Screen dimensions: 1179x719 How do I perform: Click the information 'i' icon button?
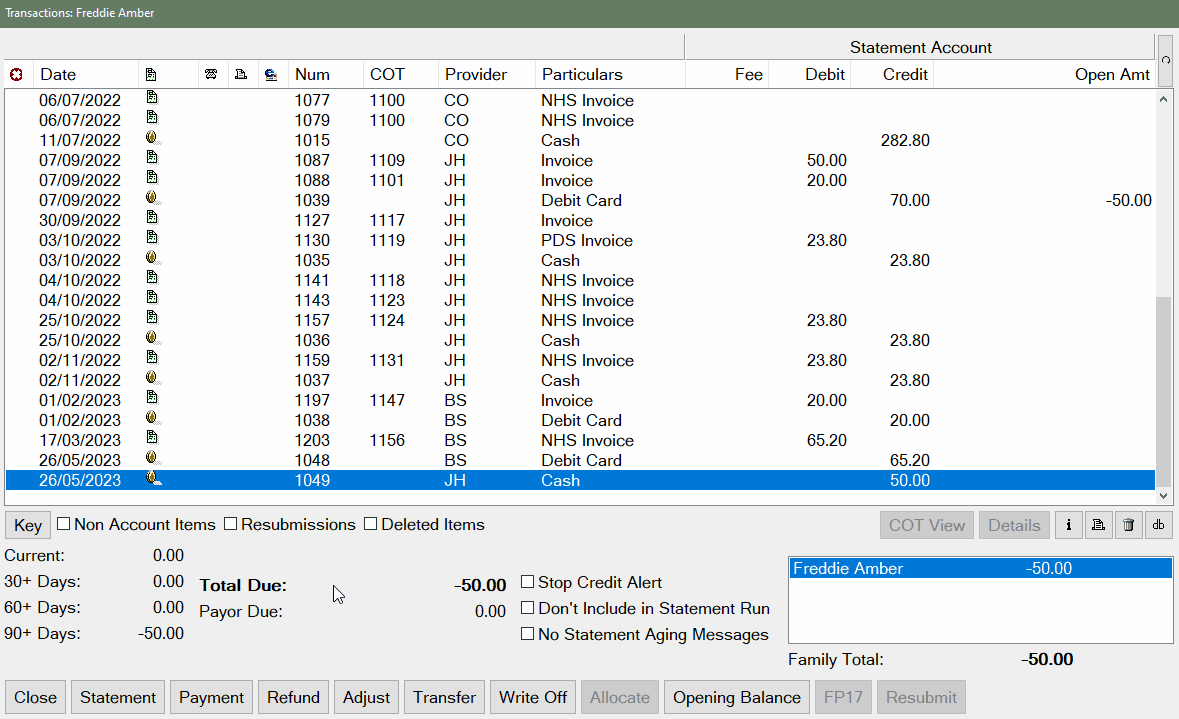tap(1068, 525)
